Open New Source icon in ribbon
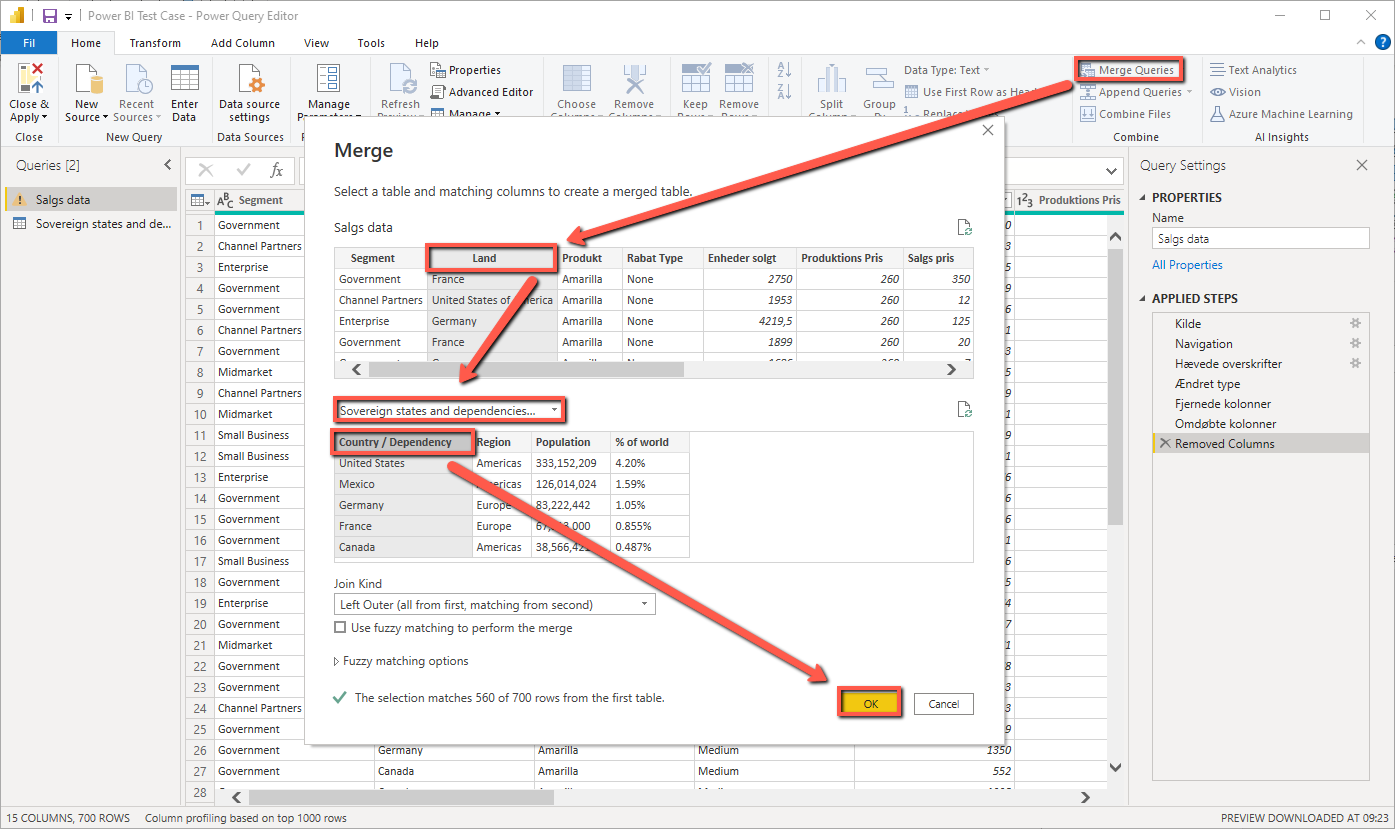Image resolution: width=1395 pixels, height=829 pixels. pyautogui.click(x=87, y=78)
